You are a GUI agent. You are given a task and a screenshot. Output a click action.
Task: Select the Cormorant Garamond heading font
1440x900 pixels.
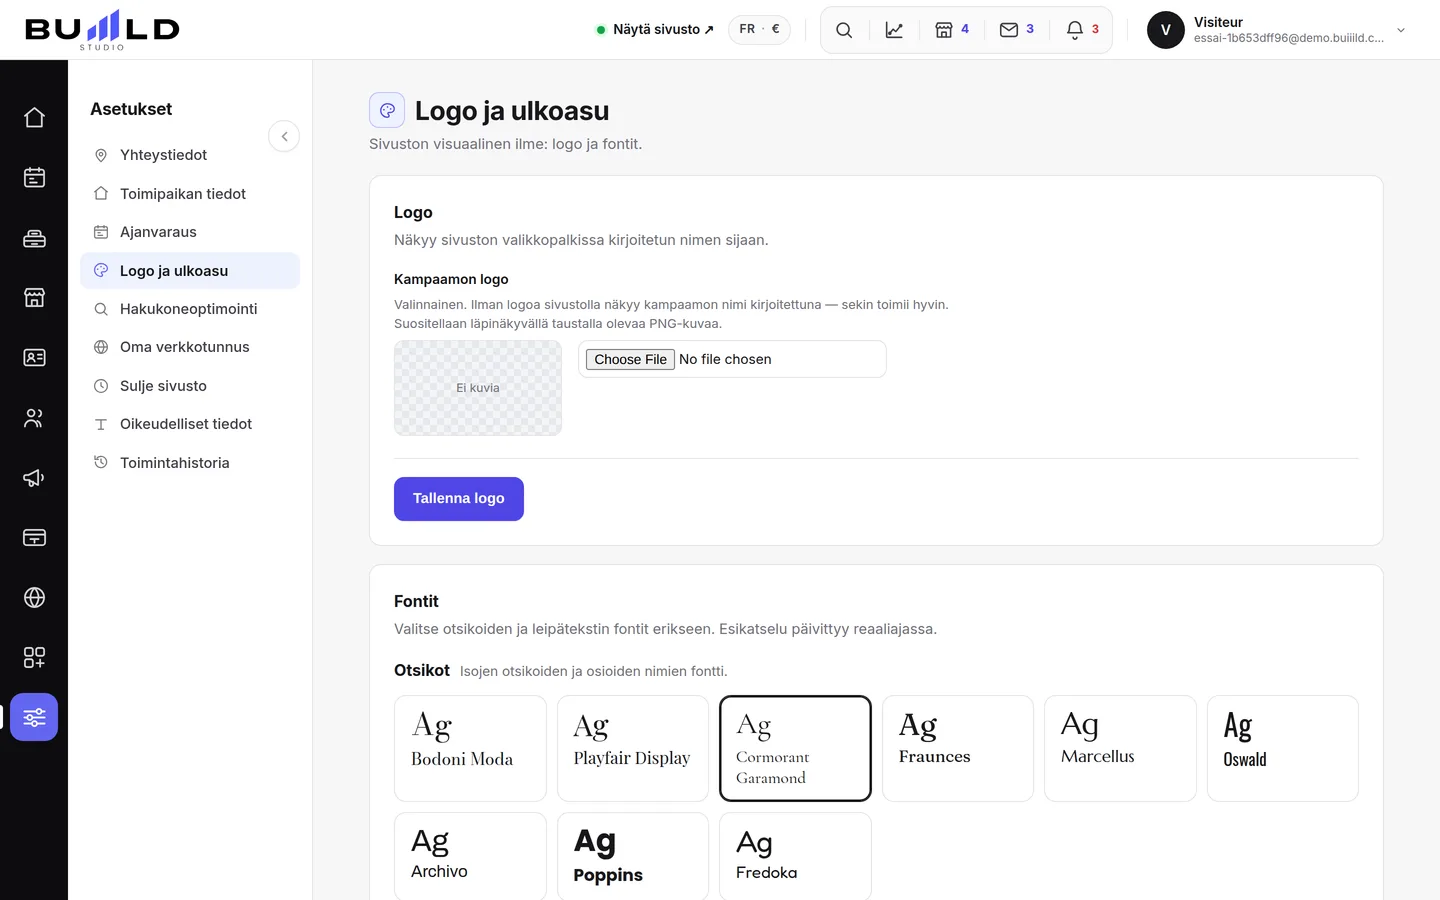795,748
